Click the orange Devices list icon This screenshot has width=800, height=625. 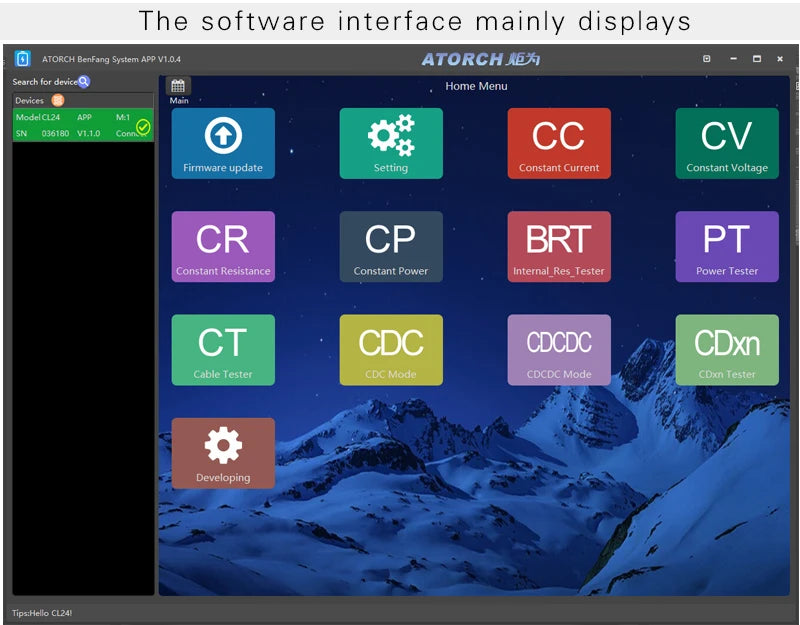(x=58, y=101)
